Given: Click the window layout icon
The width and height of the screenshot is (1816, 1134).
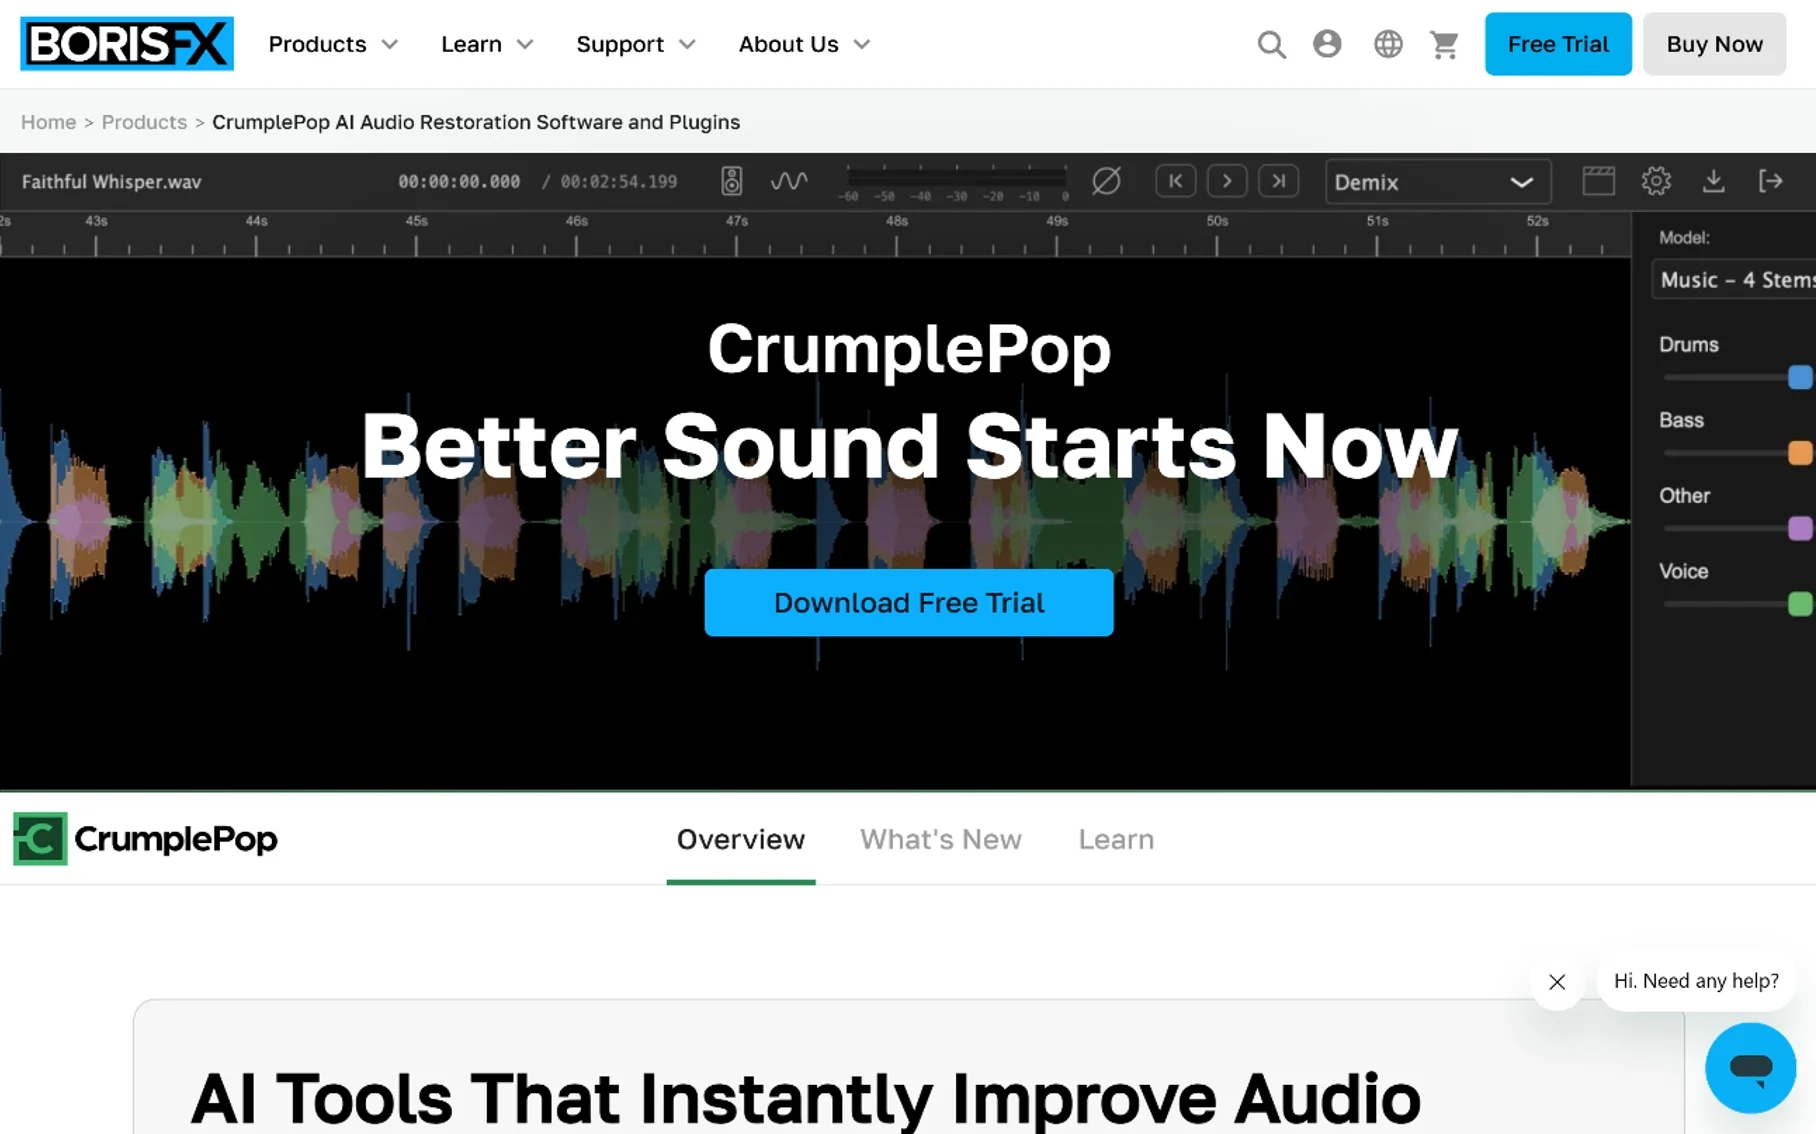Looking at the screenshot, I should (x=1599, y=181).
